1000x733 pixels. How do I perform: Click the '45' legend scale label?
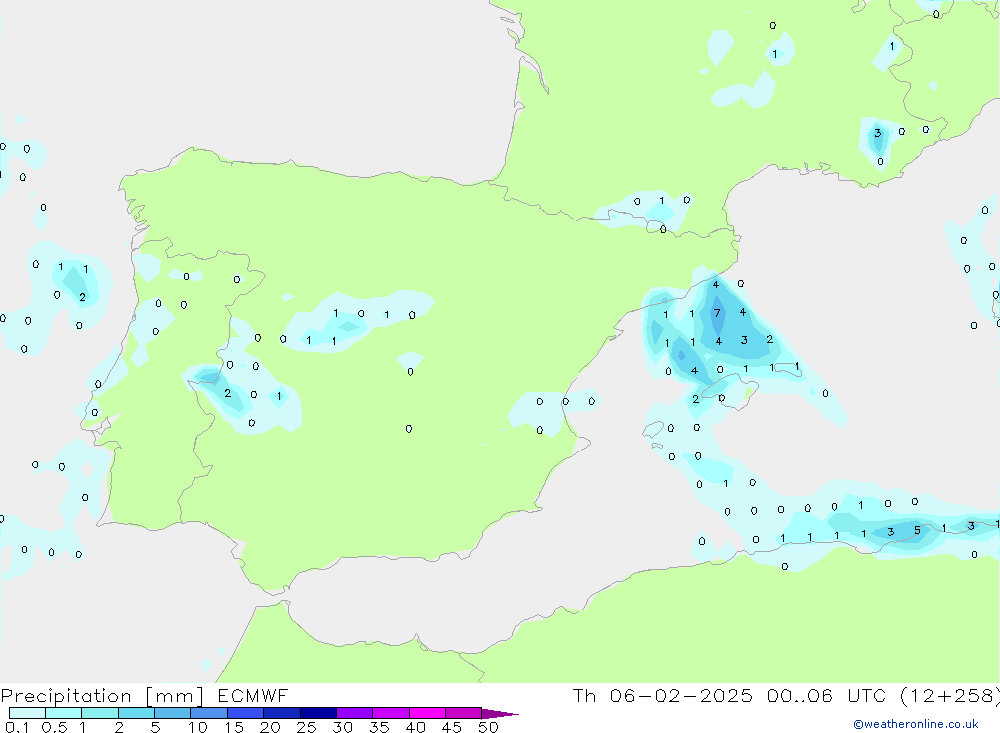pos(452,727)
